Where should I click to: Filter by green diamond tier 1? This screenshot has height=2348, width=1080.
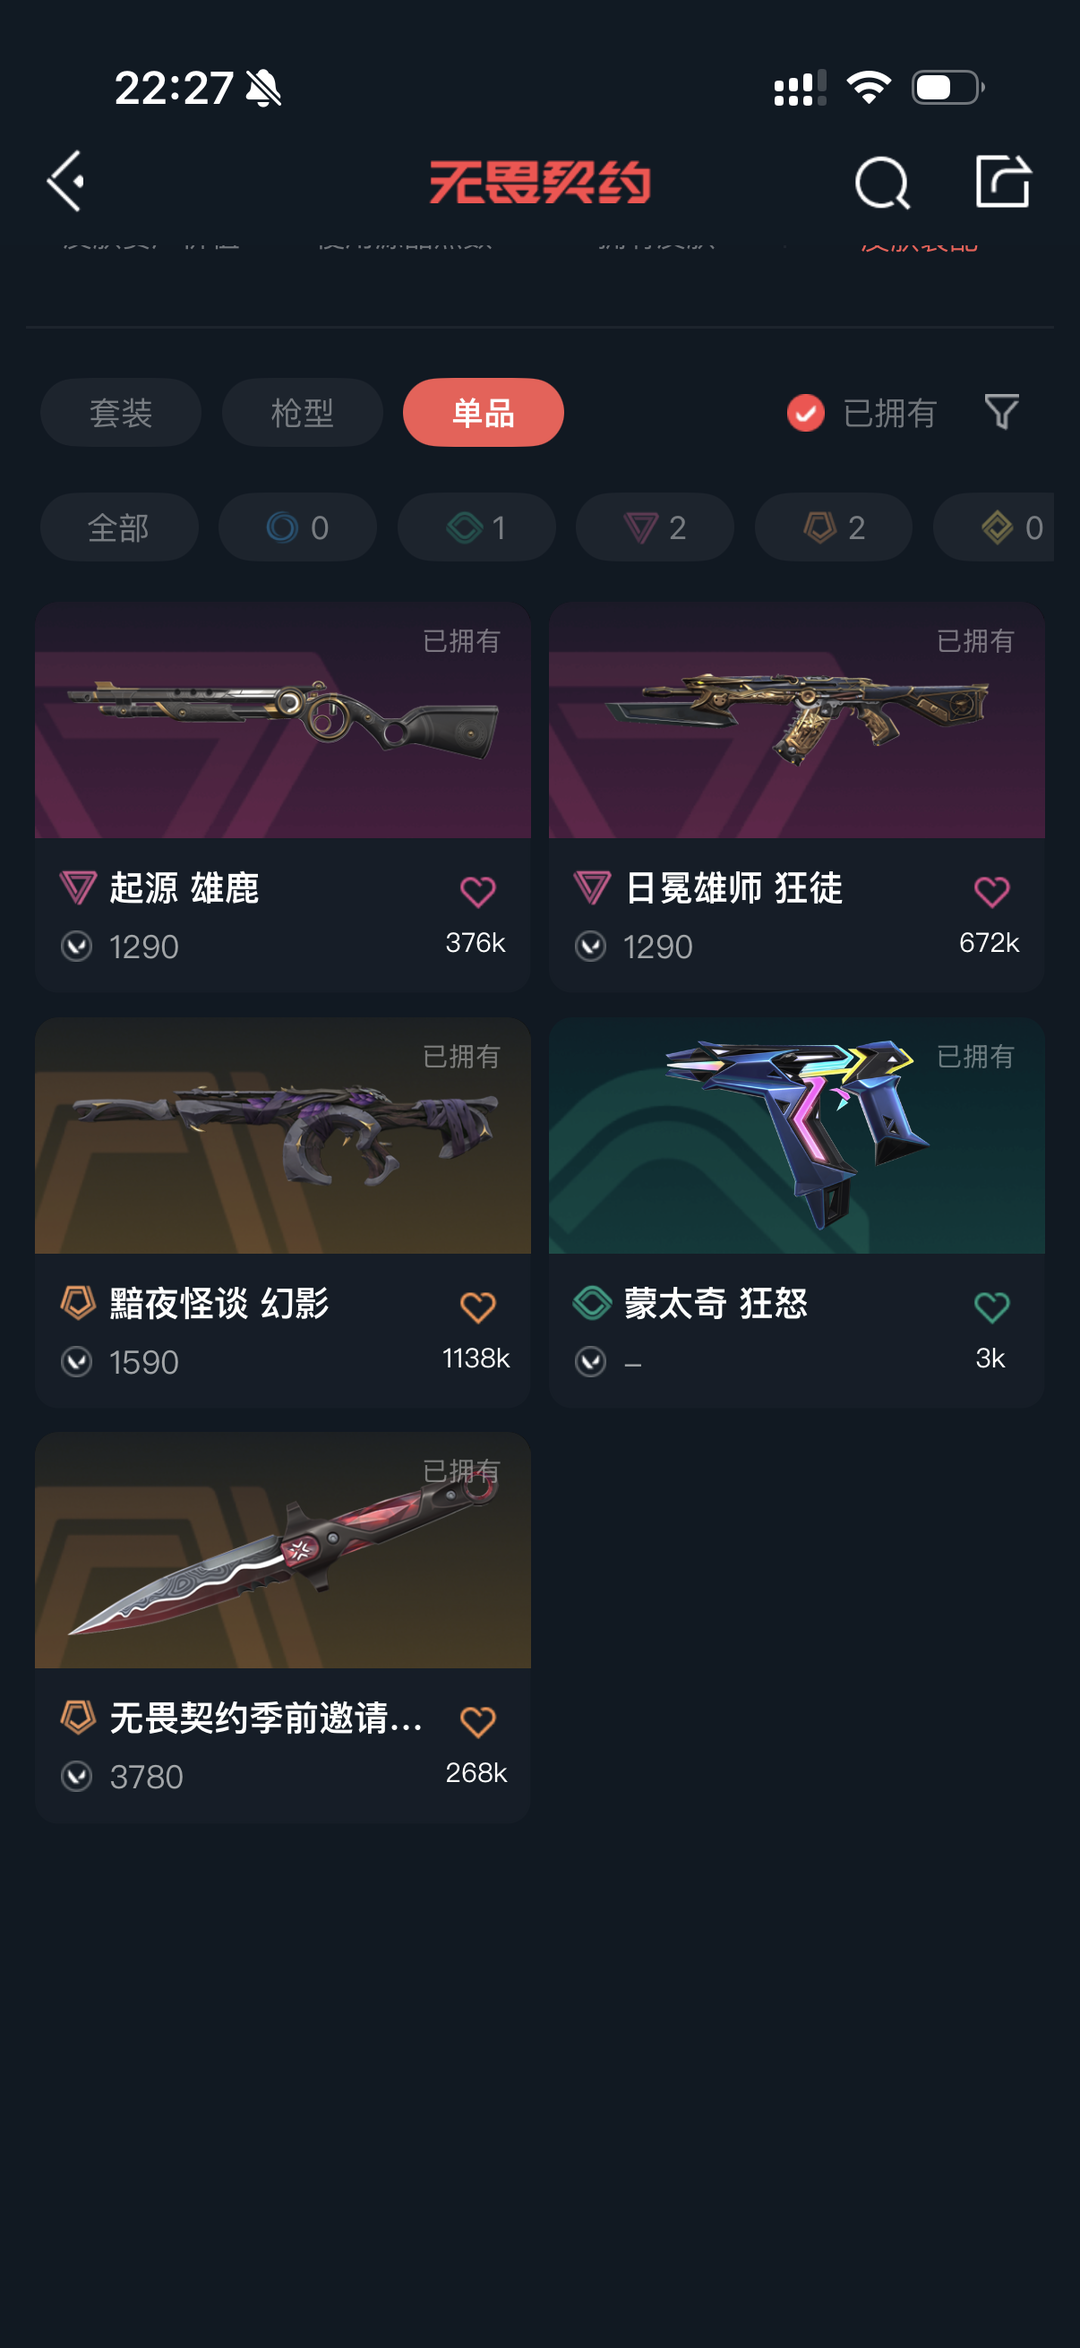coord(476,527)
